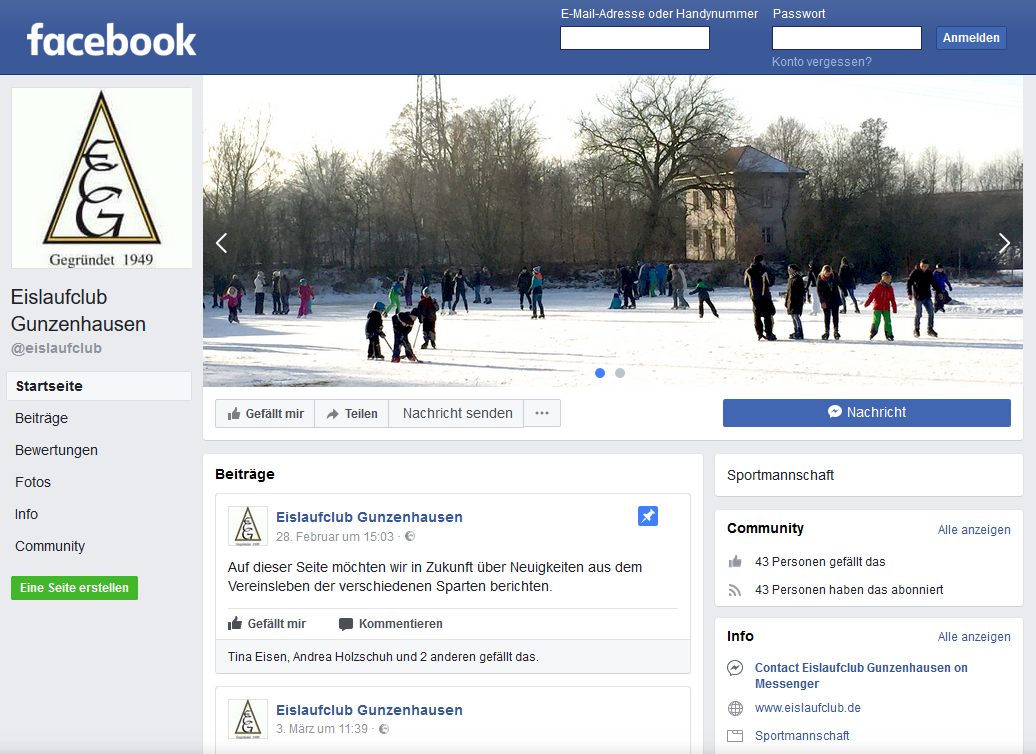Open www.eislaufclub.de website link

[x=807, y=708]
